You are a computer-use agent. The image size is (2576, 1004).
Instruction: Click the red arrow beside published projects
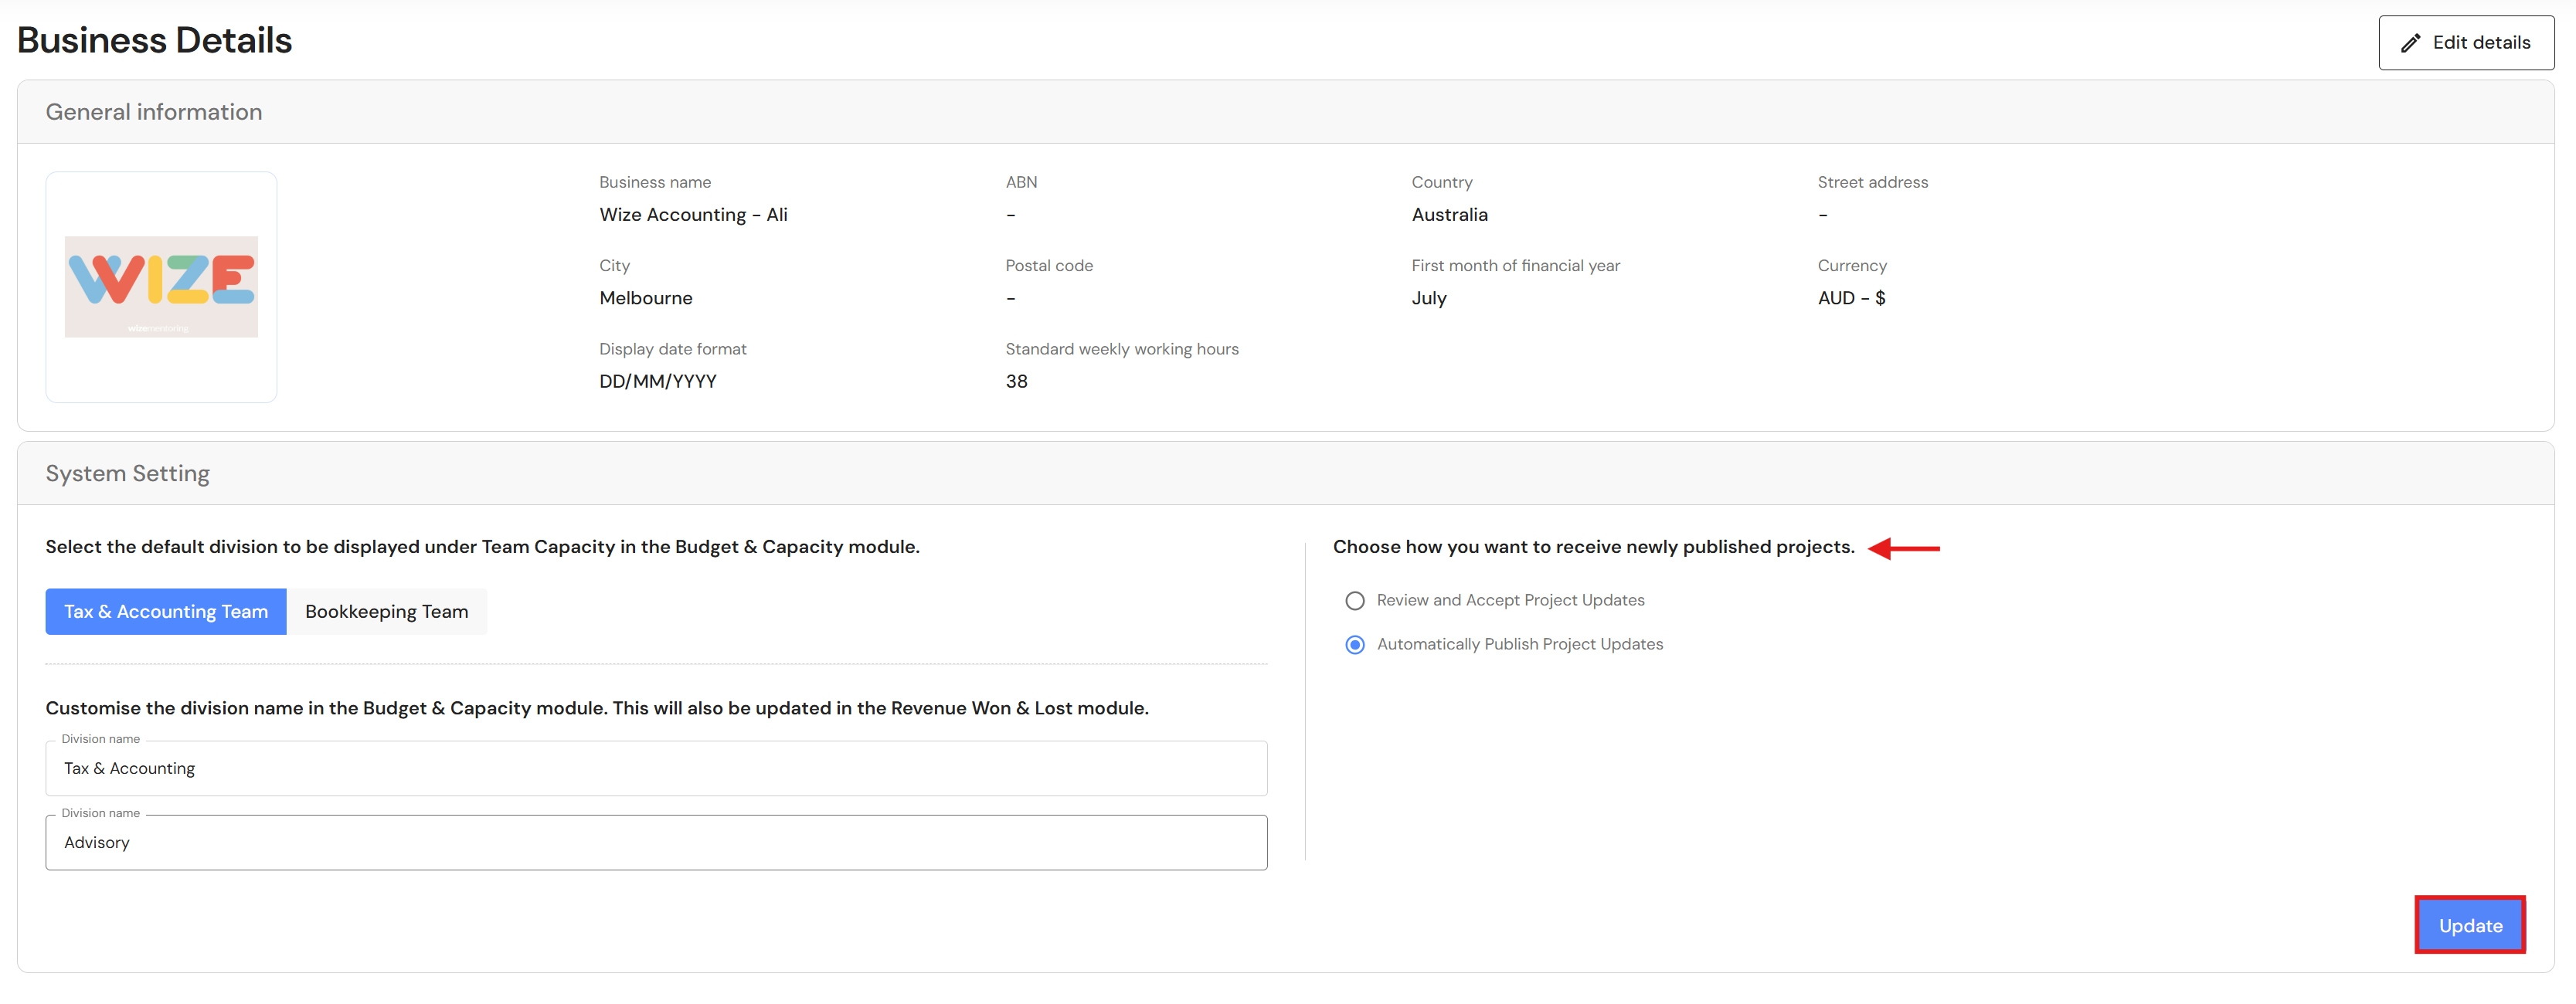(x=1904, y=549)
